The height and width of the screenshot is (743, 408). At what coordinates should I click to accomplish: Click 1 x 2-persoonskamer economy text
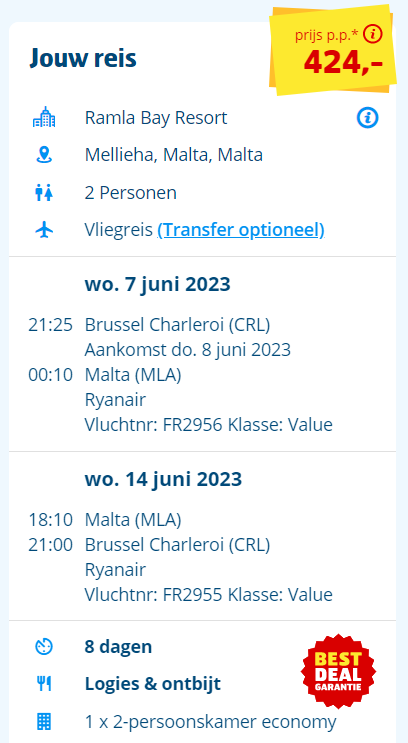click(210, 722)
